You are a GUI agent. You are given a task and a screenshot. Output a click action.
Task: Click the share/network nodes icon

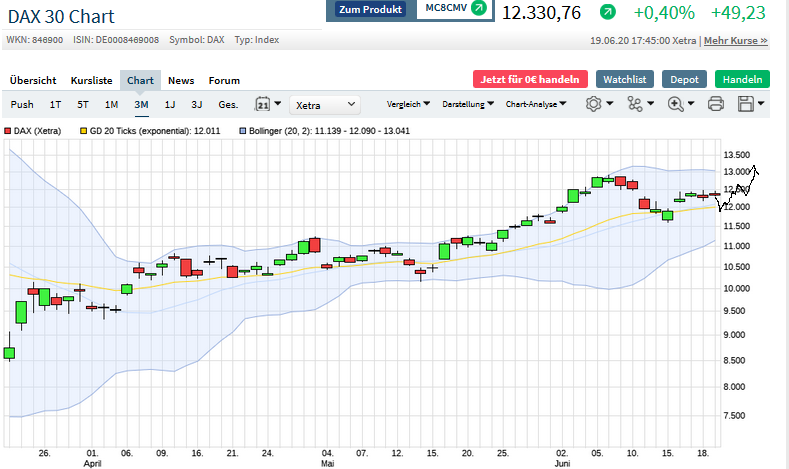click(635, 104)
